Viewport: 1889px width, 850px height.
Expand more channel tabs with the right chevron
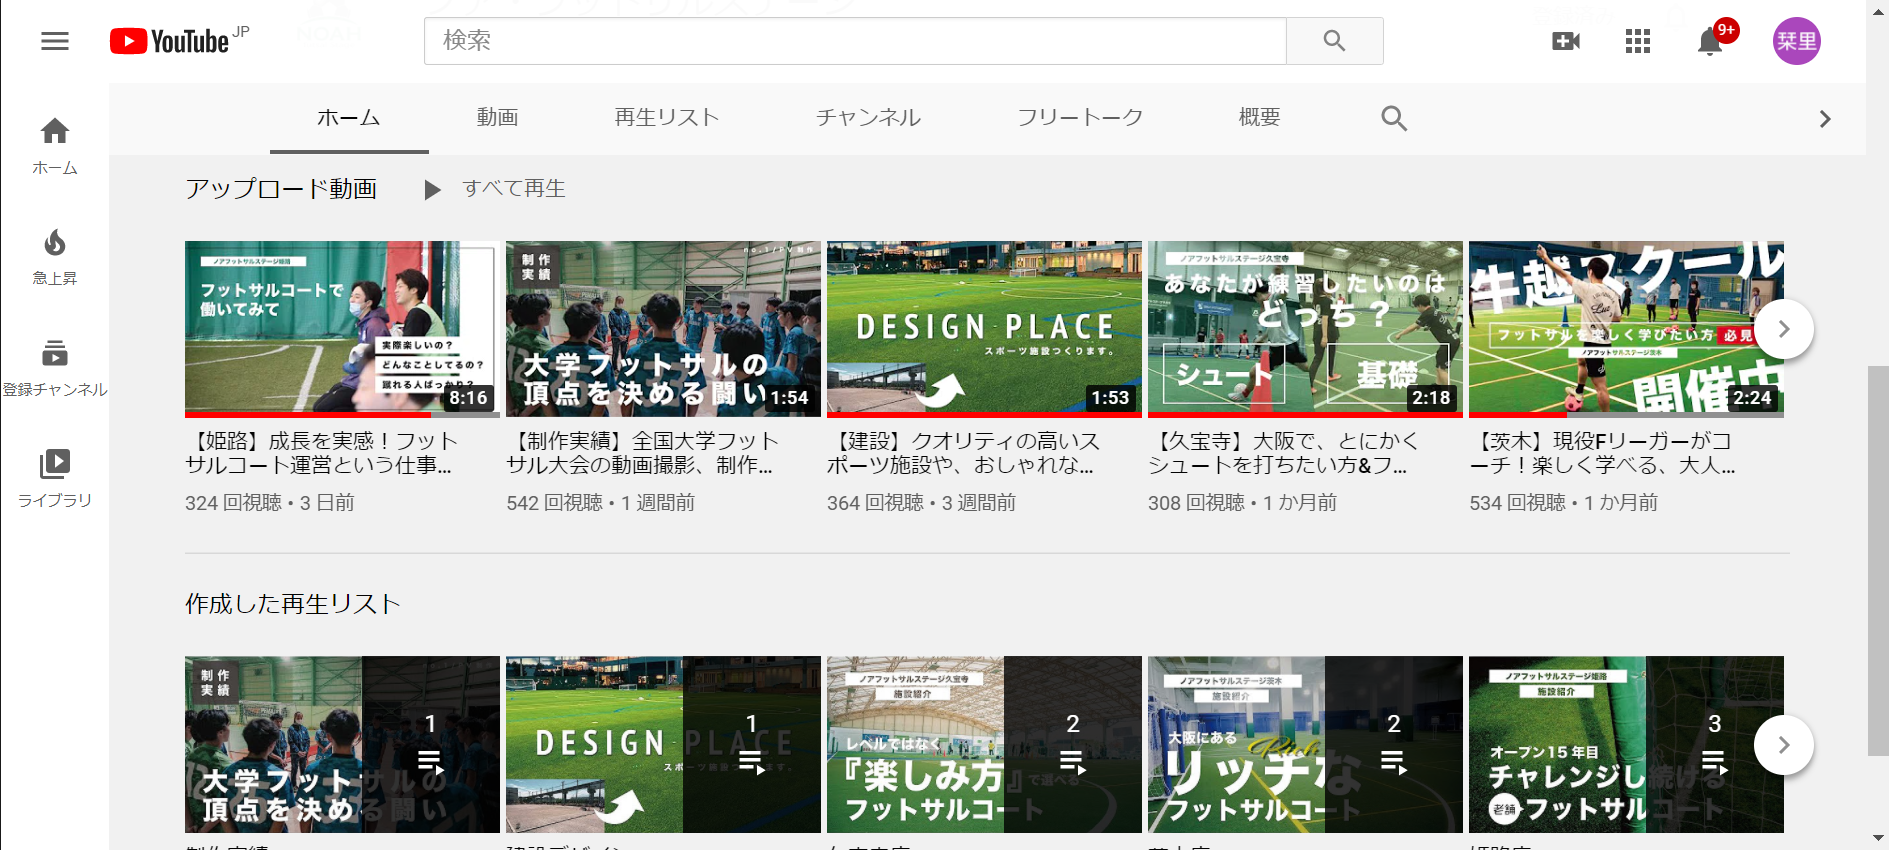pyautogui.click(x=1825, y=119)
